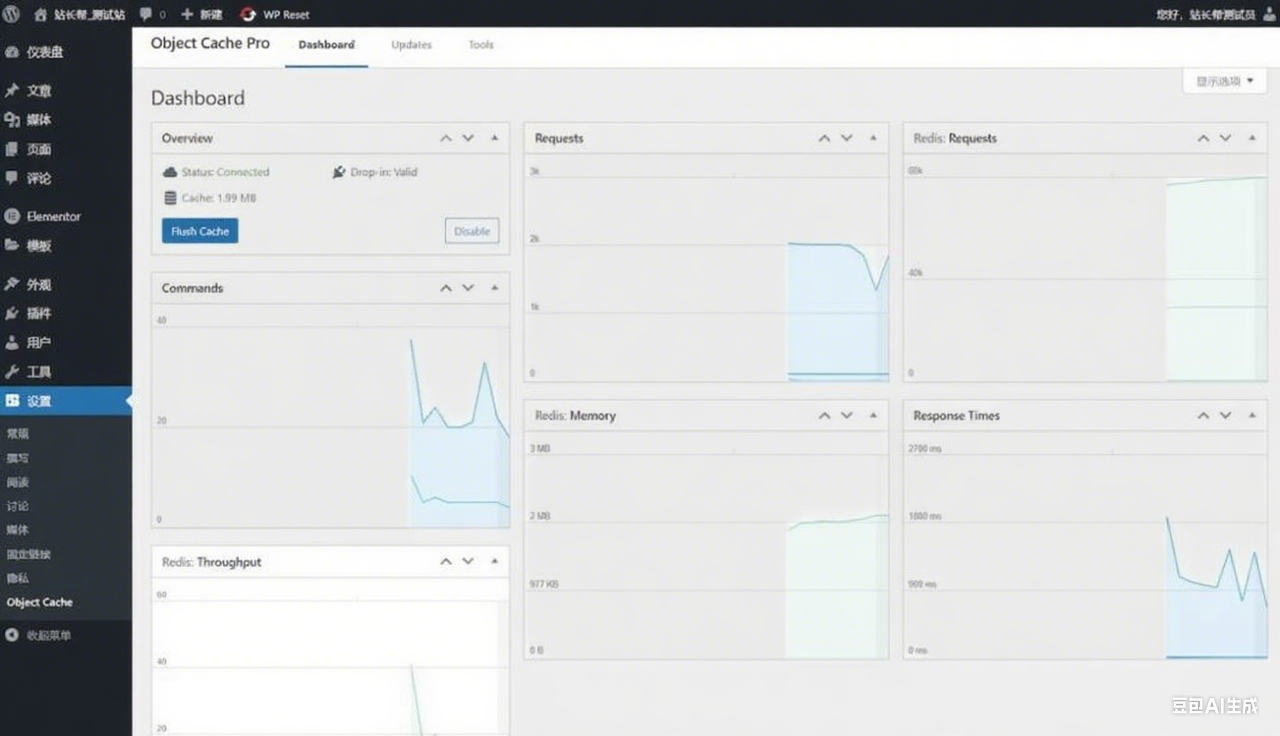1280x736 pixels.
Task: Open 页面 pages in sidebar
Action: [x=66, y=149]
